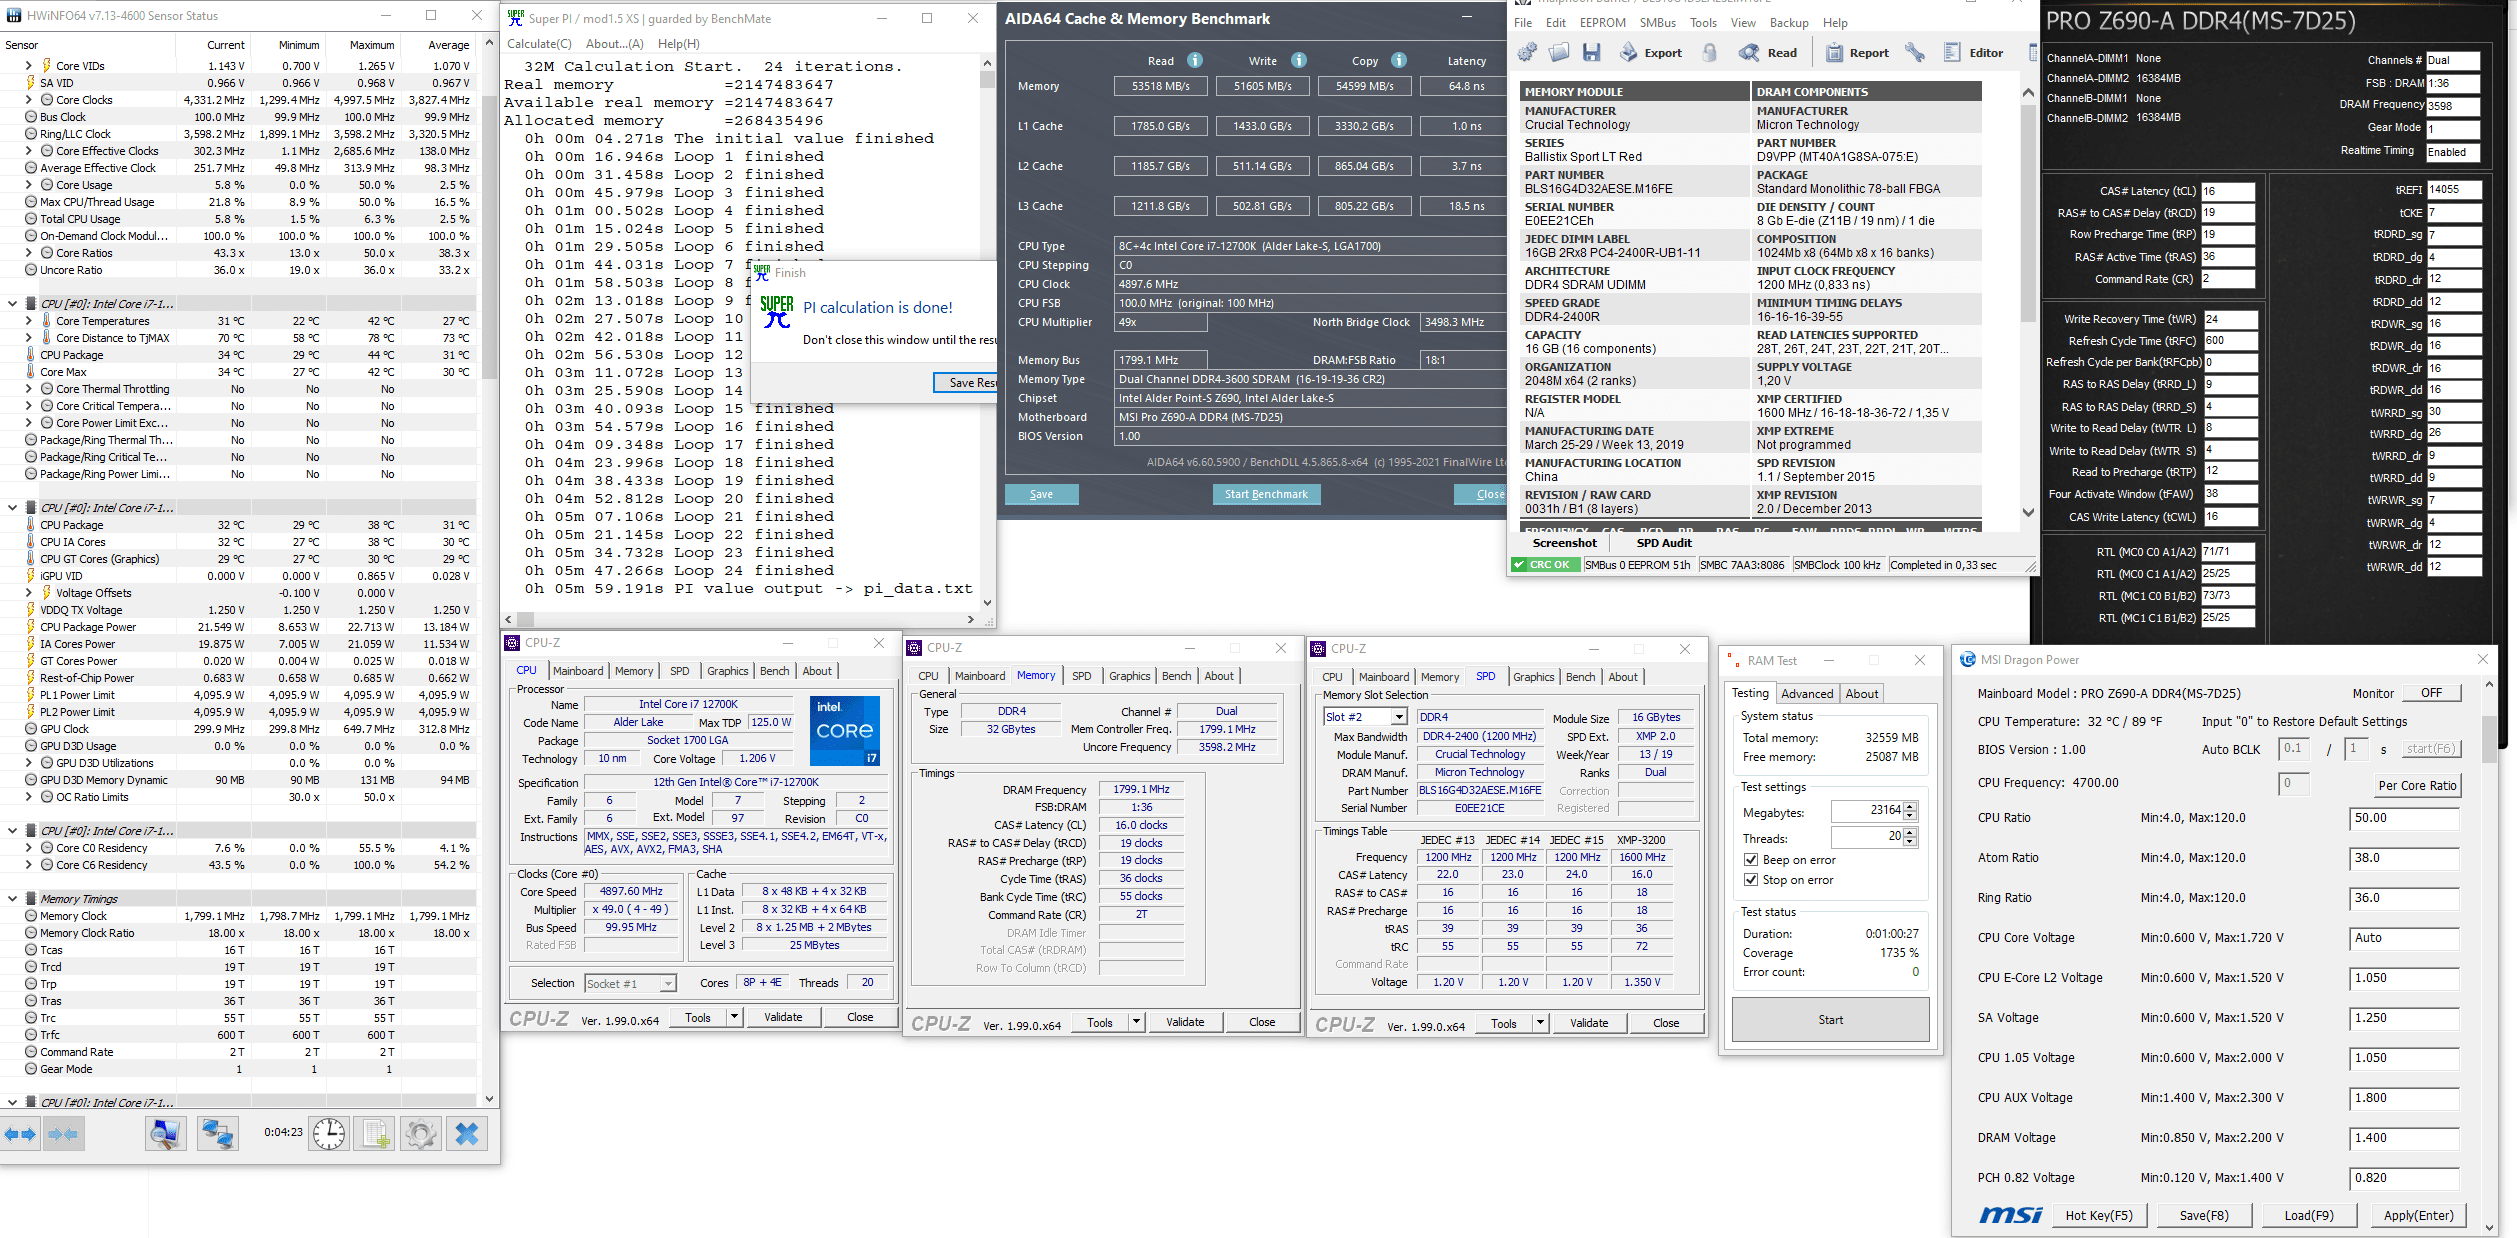Screen dimensions: 2517x1238
Task: Start HWiNFO logging with sheet-plus icon
Action: pyautogui.click(x=377, y=1133)
